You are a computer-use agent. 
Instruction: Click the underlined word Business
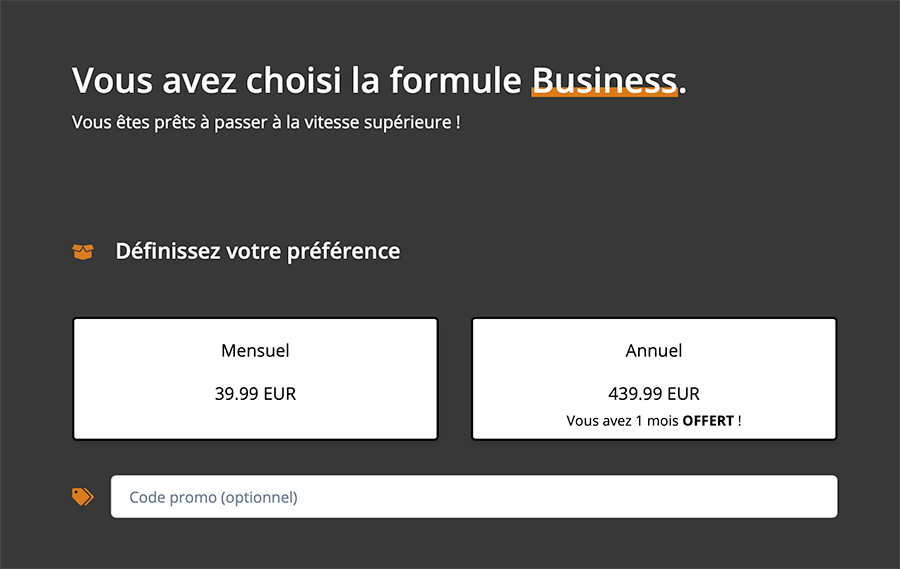604,80
